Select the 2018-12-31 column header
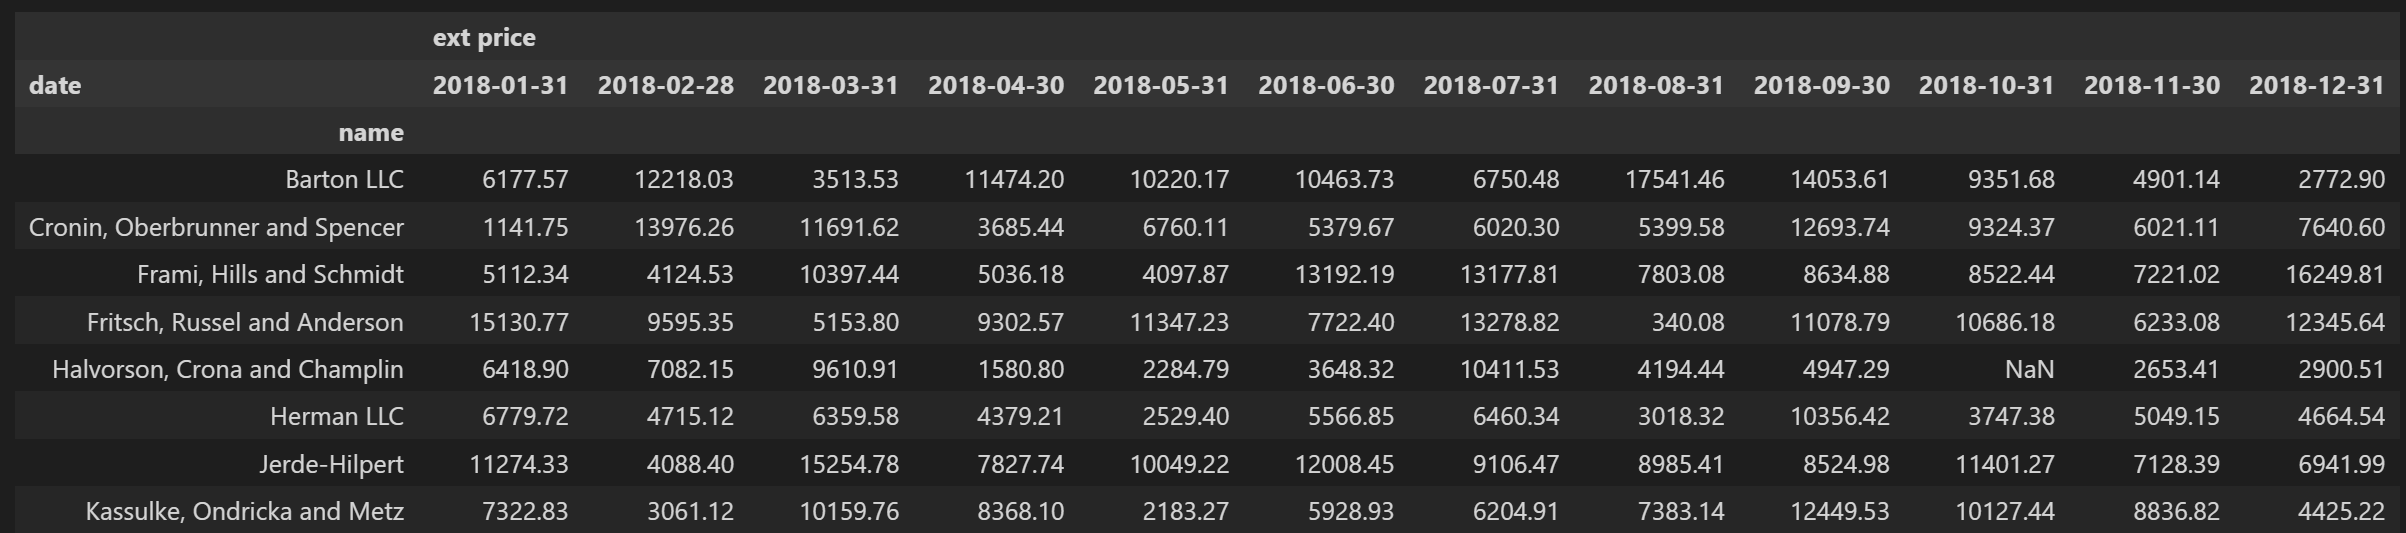This screenshot has height=533, width=2406. tap(2316, 86)
